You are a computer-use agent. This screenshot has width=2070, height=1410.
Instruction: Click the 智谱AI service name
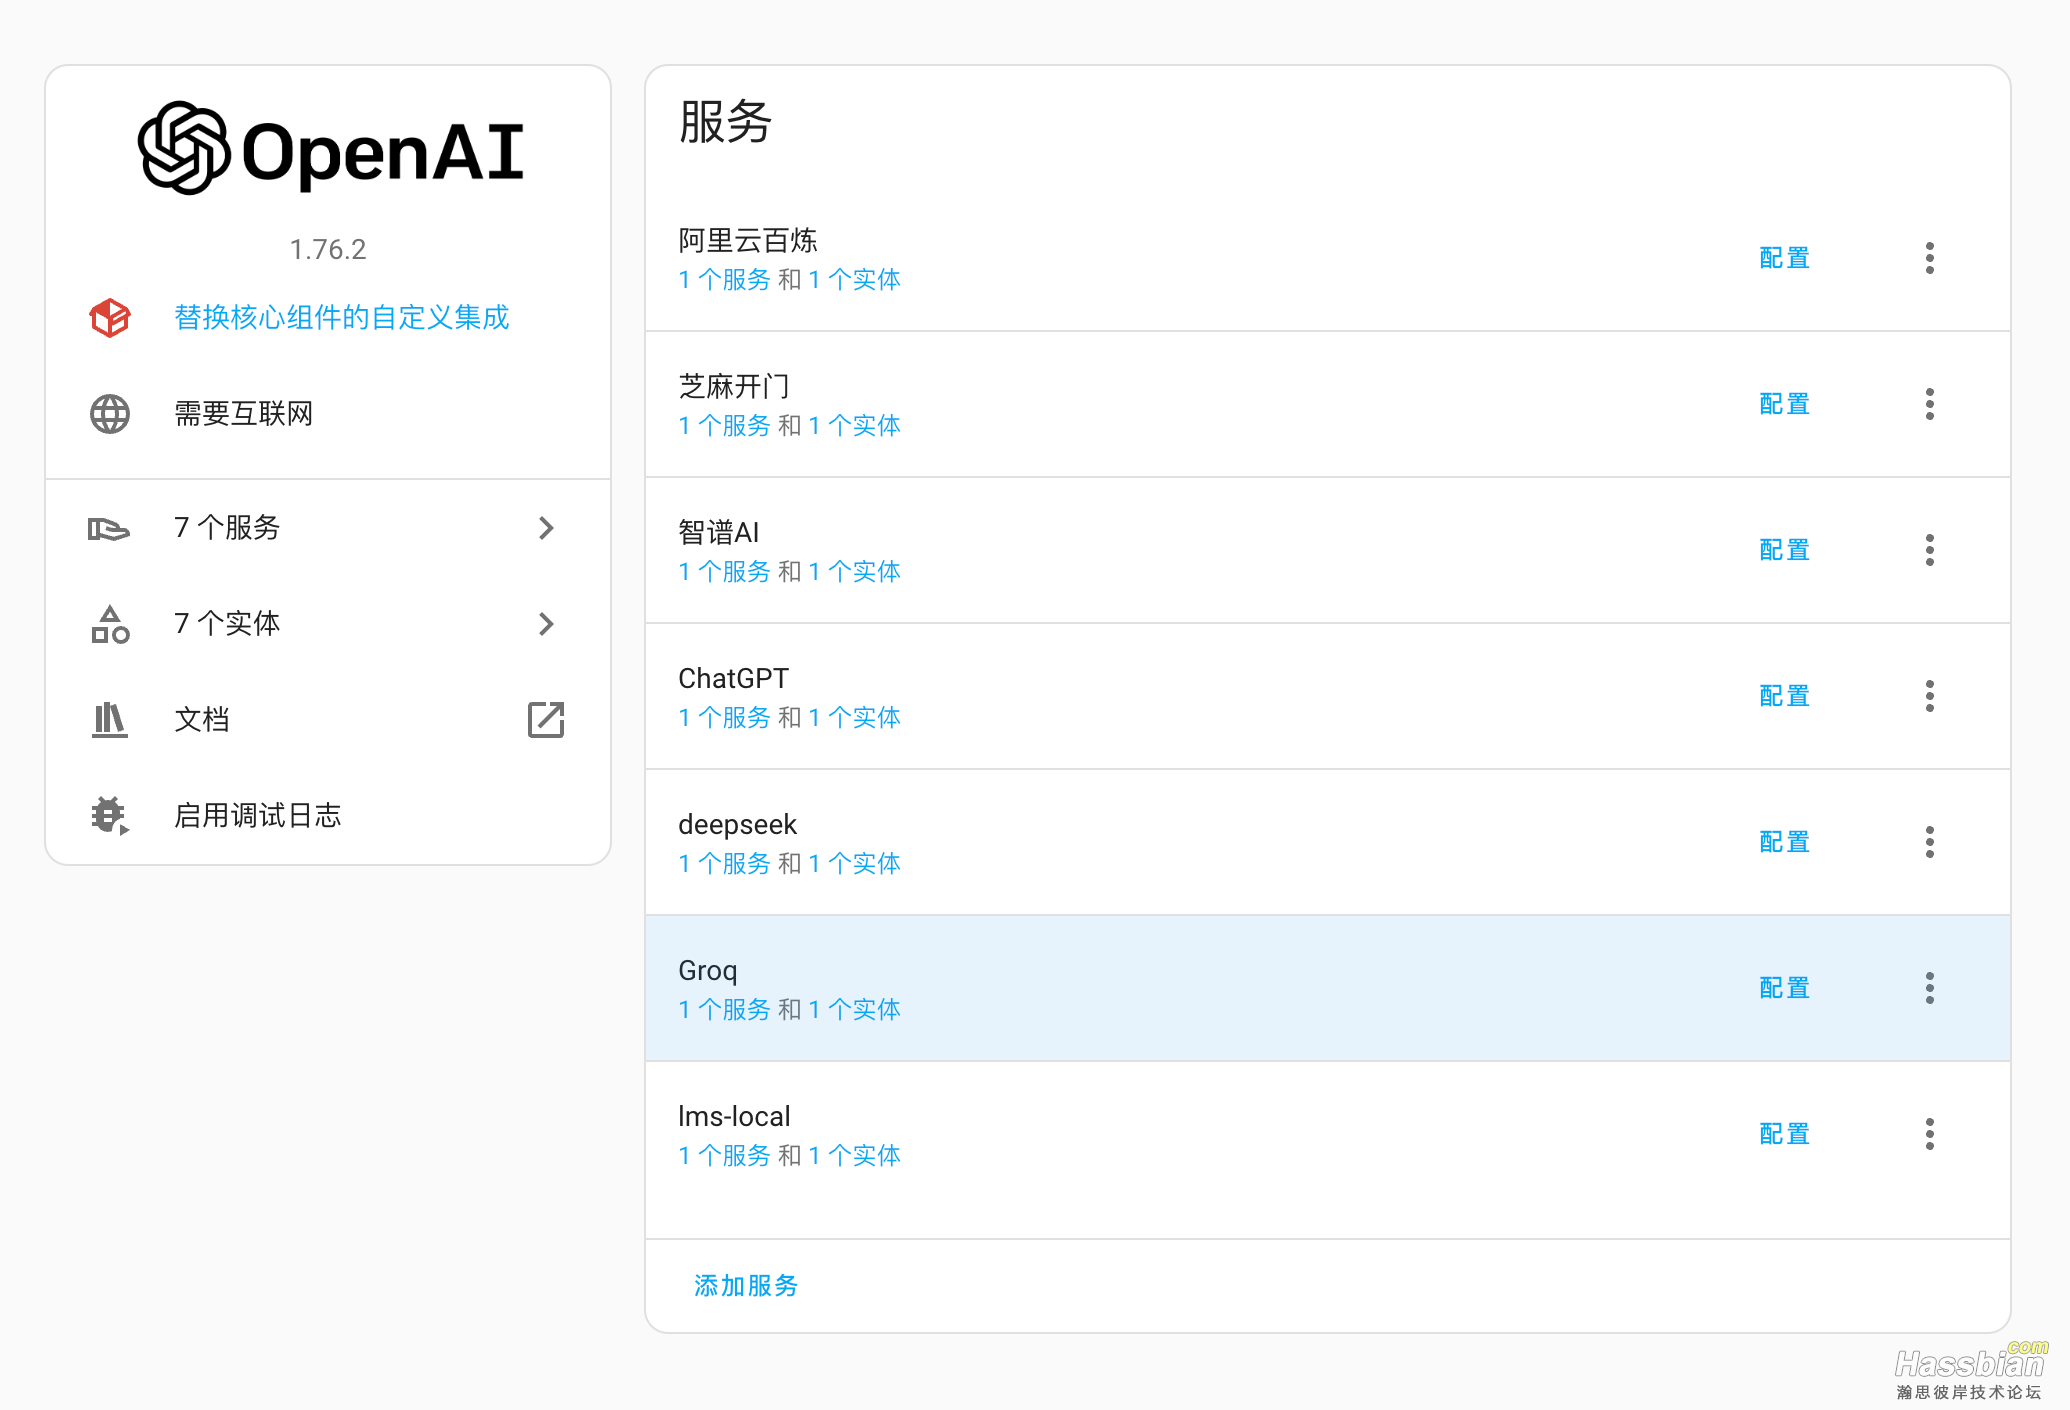(x=719, y=532)
